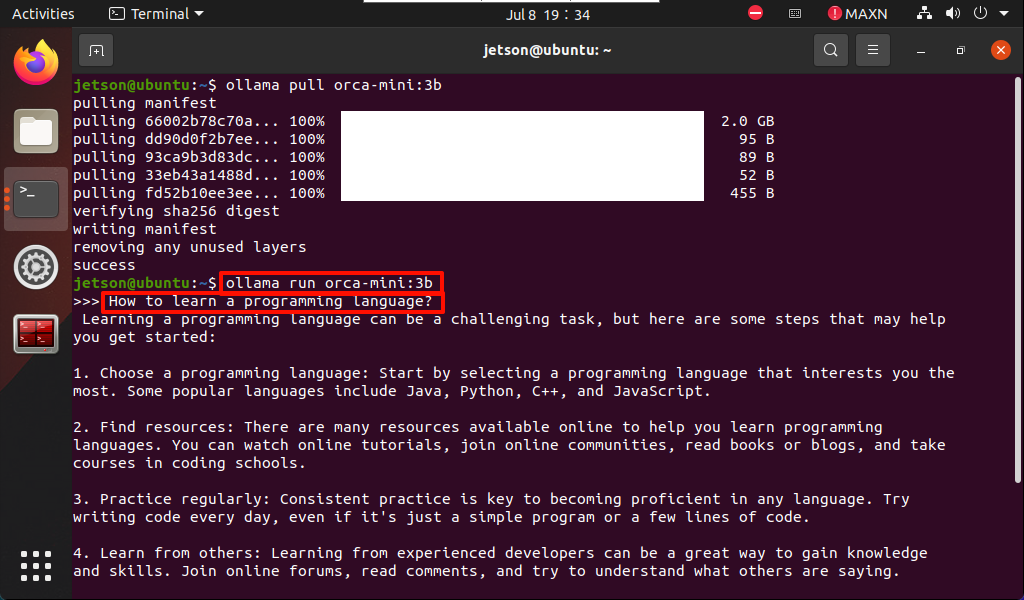The width and height of the screenshot is (1024, 600).
Task: Open the Files manager in the dock
Action: tap(36, 131)
